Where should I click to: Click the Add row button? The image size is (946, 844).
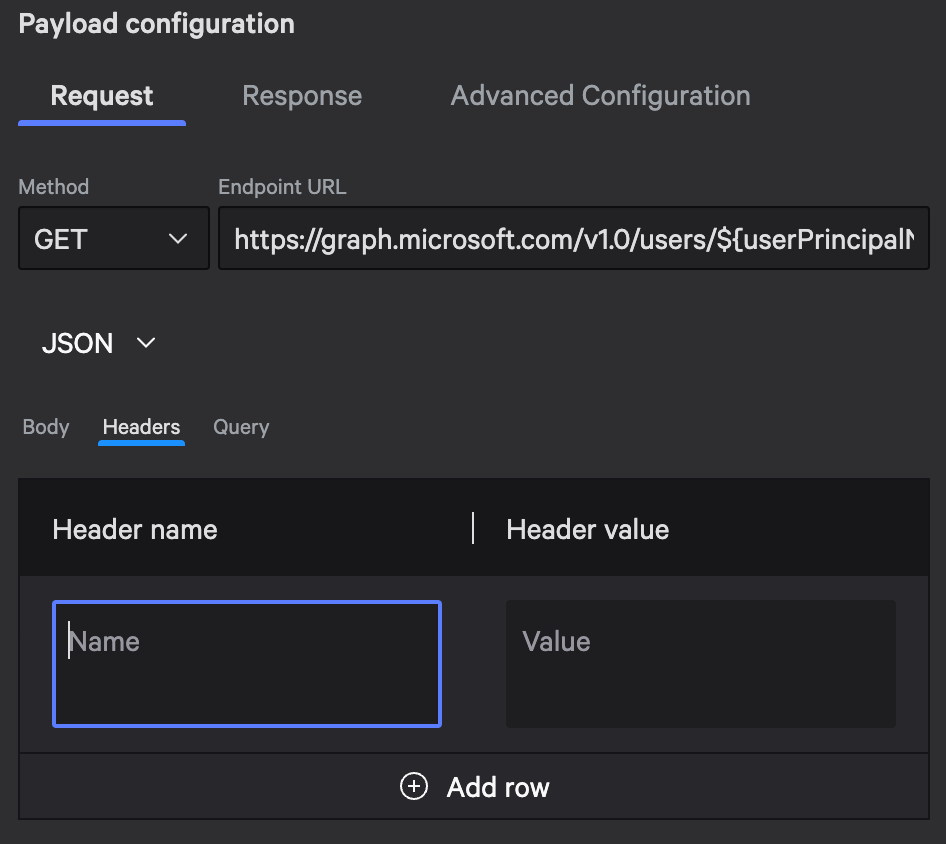click(x=473, y=787)
